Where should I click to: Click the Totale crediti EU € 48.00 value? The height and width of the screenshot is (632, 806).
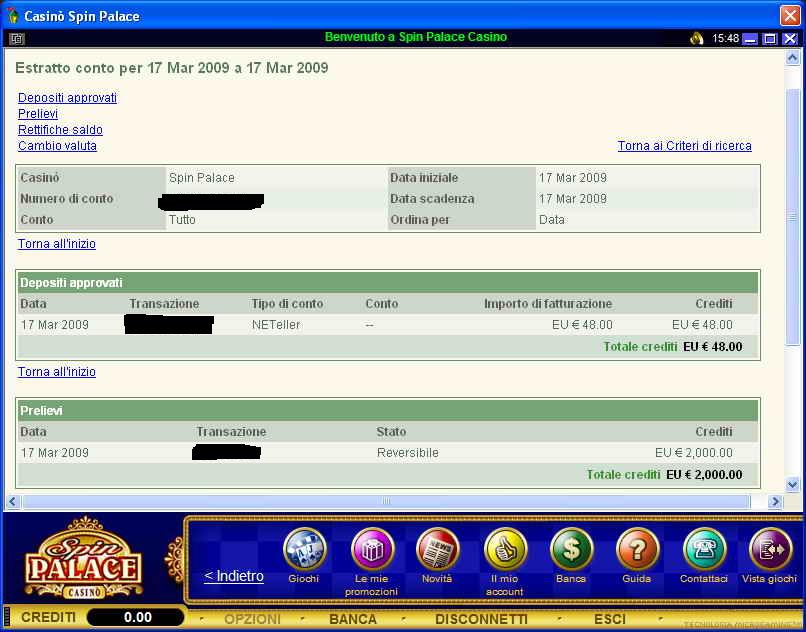pyautogui.click(x=712, y=347)
